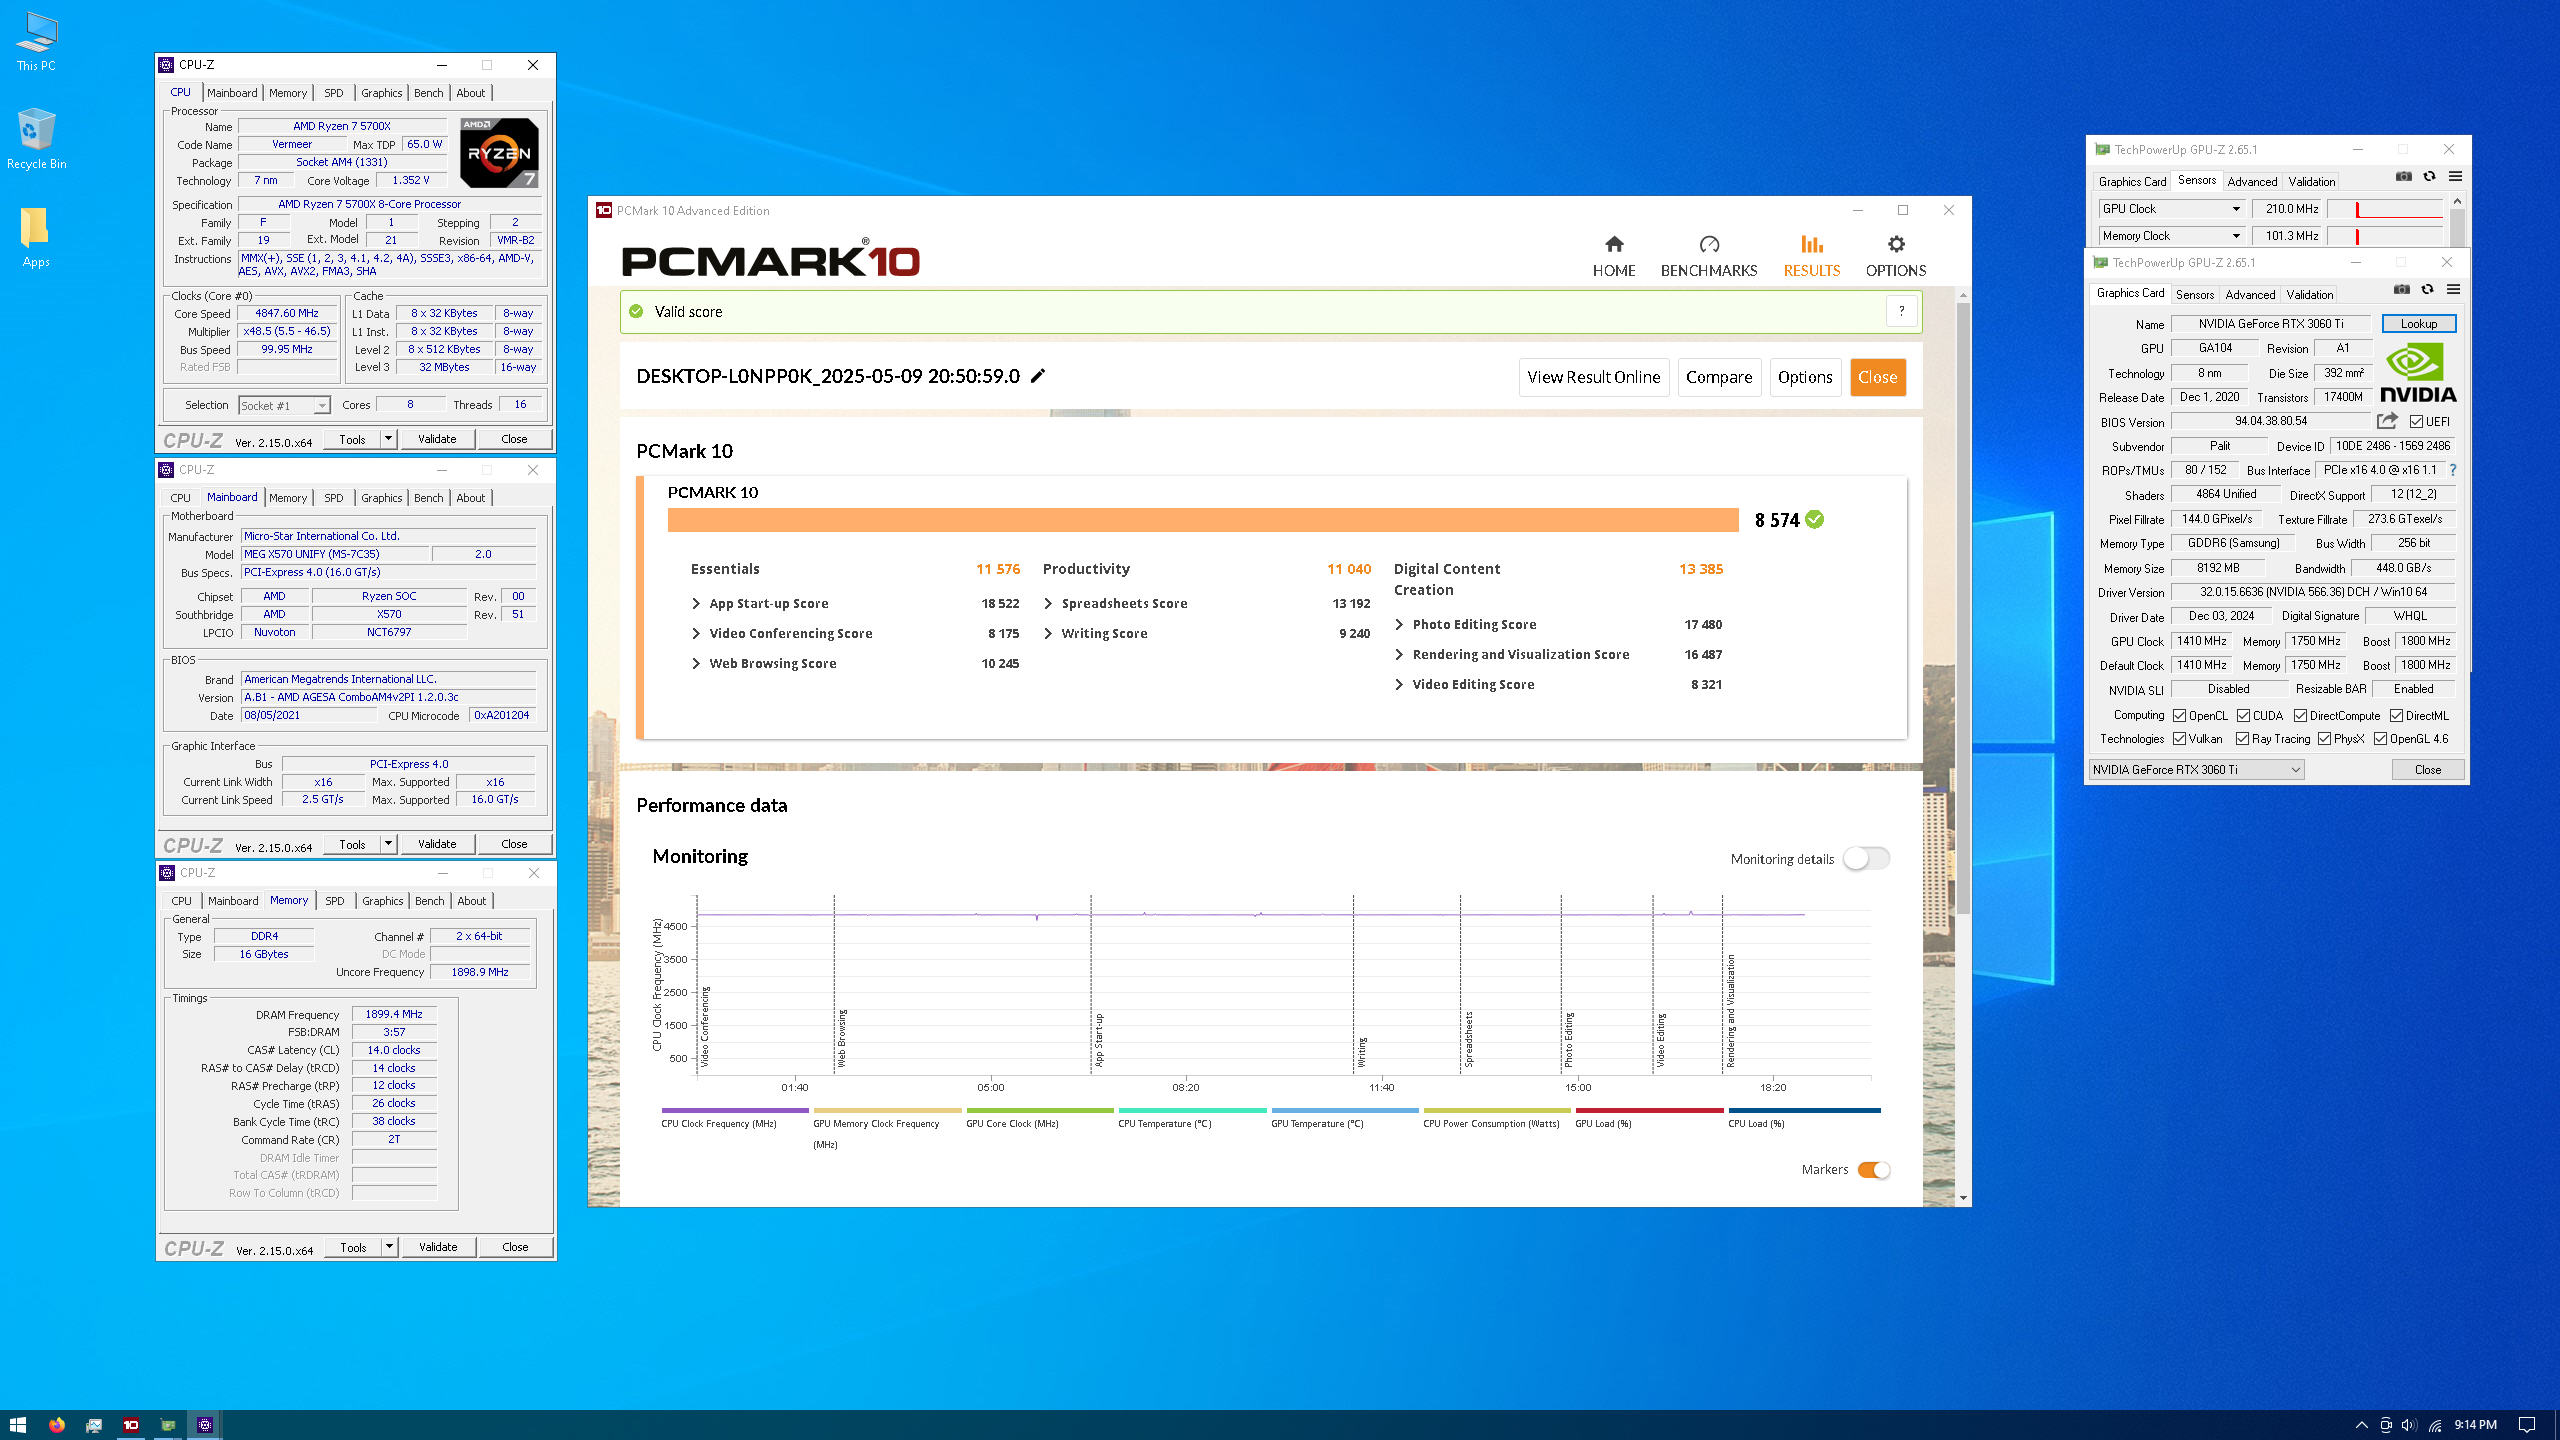Click the BIOS export share icon in GPU-Z
2560x1440 pixels.
tap(2387, 421)
